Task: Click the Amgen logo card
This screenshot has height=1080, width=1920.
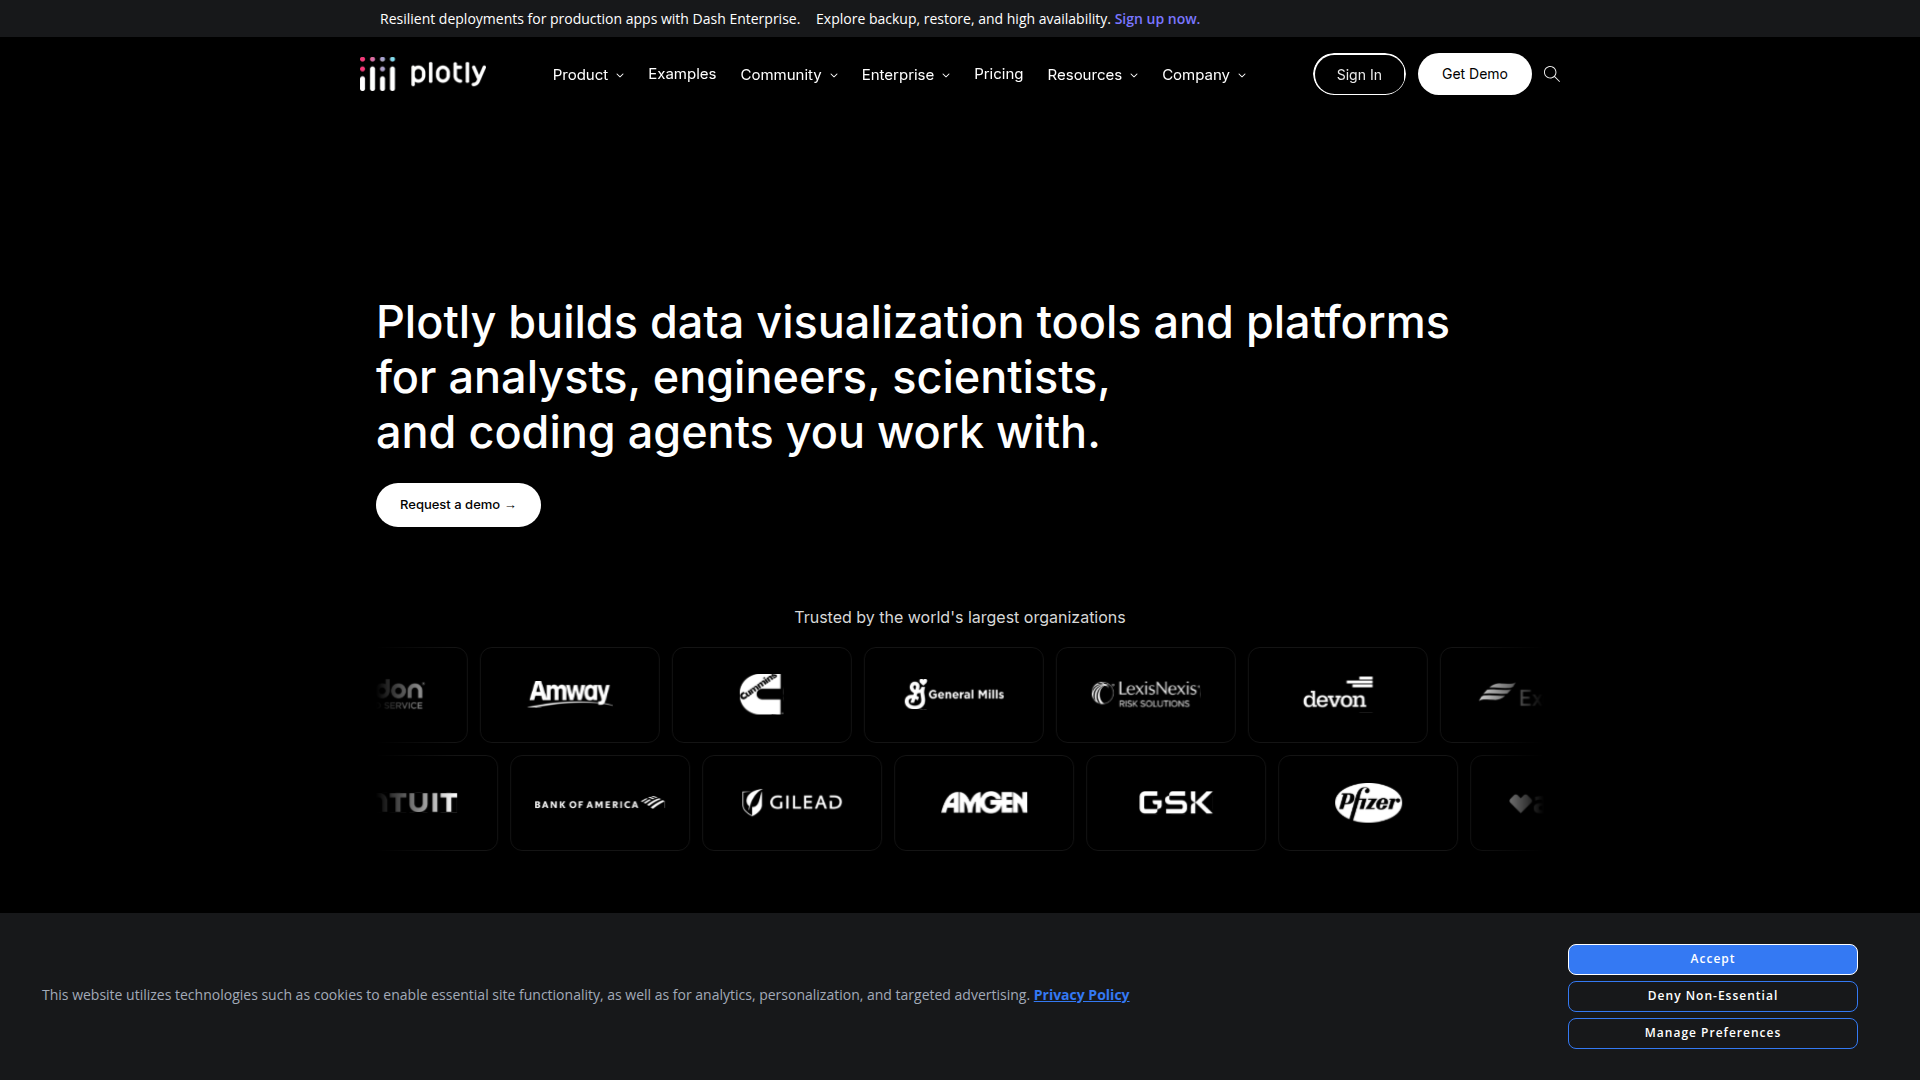Action: click(984, 803)
